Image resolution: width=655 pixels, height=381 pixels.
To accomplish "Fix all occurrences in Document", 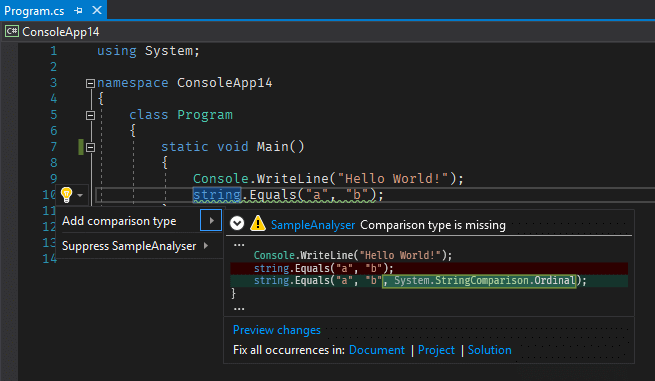I will tap(376, 350).
